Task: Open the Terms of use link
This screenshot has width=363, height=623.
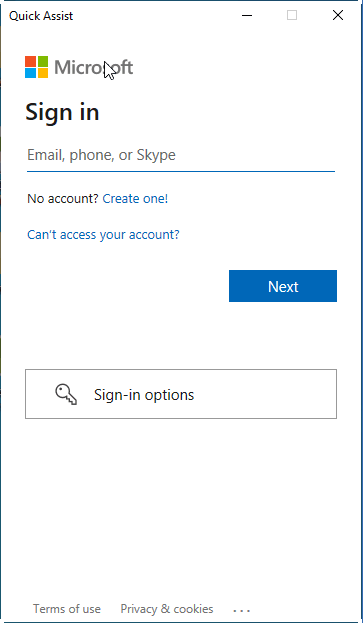Action: coord(67,609)
